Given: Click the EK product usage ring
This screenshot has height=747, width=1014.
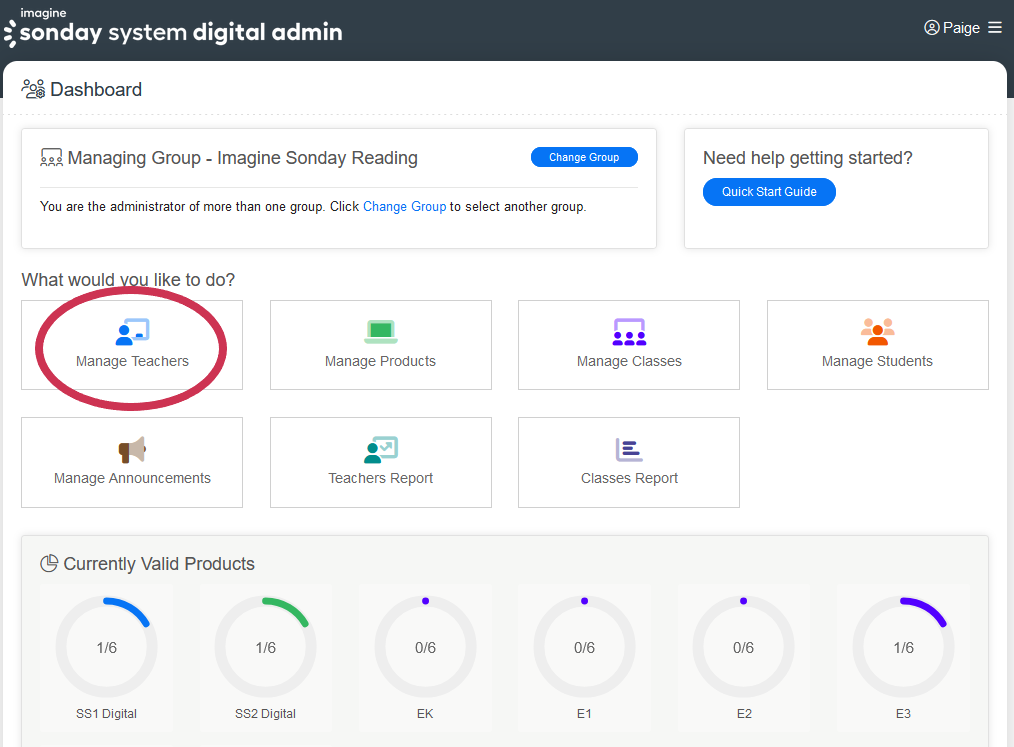Looking at the screenshot, I should 425,648.
